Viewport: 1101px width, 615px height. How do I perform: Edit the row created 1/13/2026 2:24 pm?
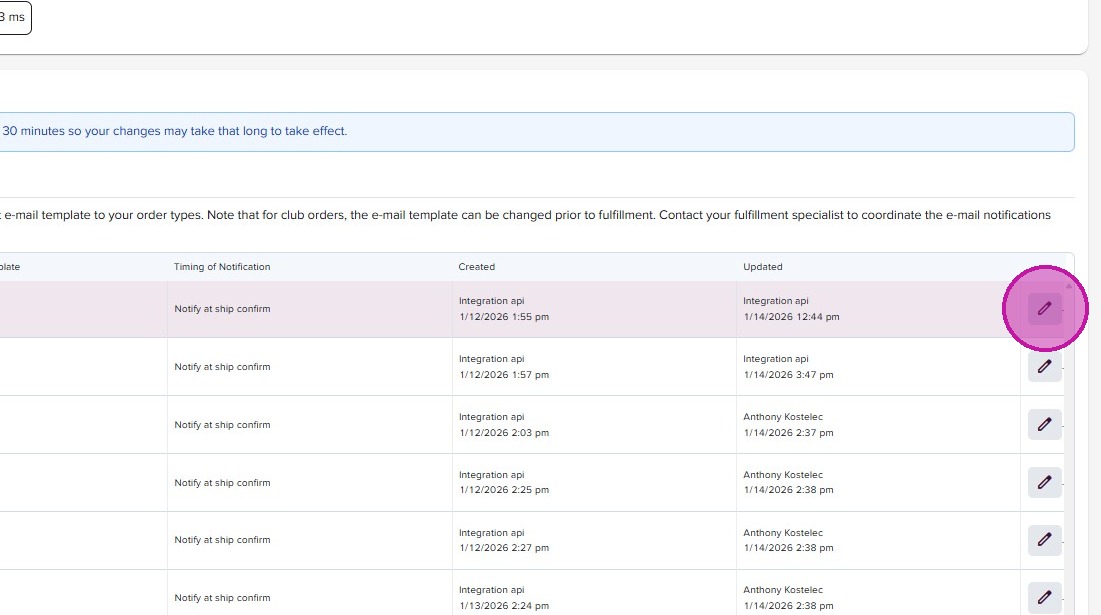pyautogui.click(x=1044, y=598)
